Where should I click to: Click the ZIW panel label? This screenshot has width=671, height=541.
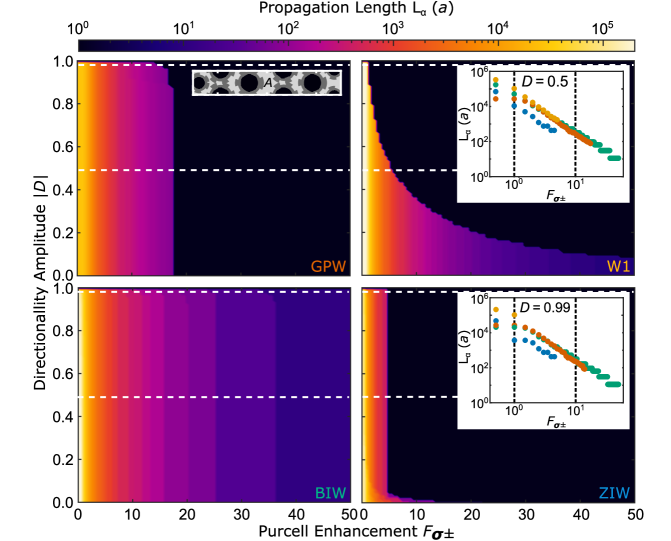pyautogui.click(x=615, y=493)
